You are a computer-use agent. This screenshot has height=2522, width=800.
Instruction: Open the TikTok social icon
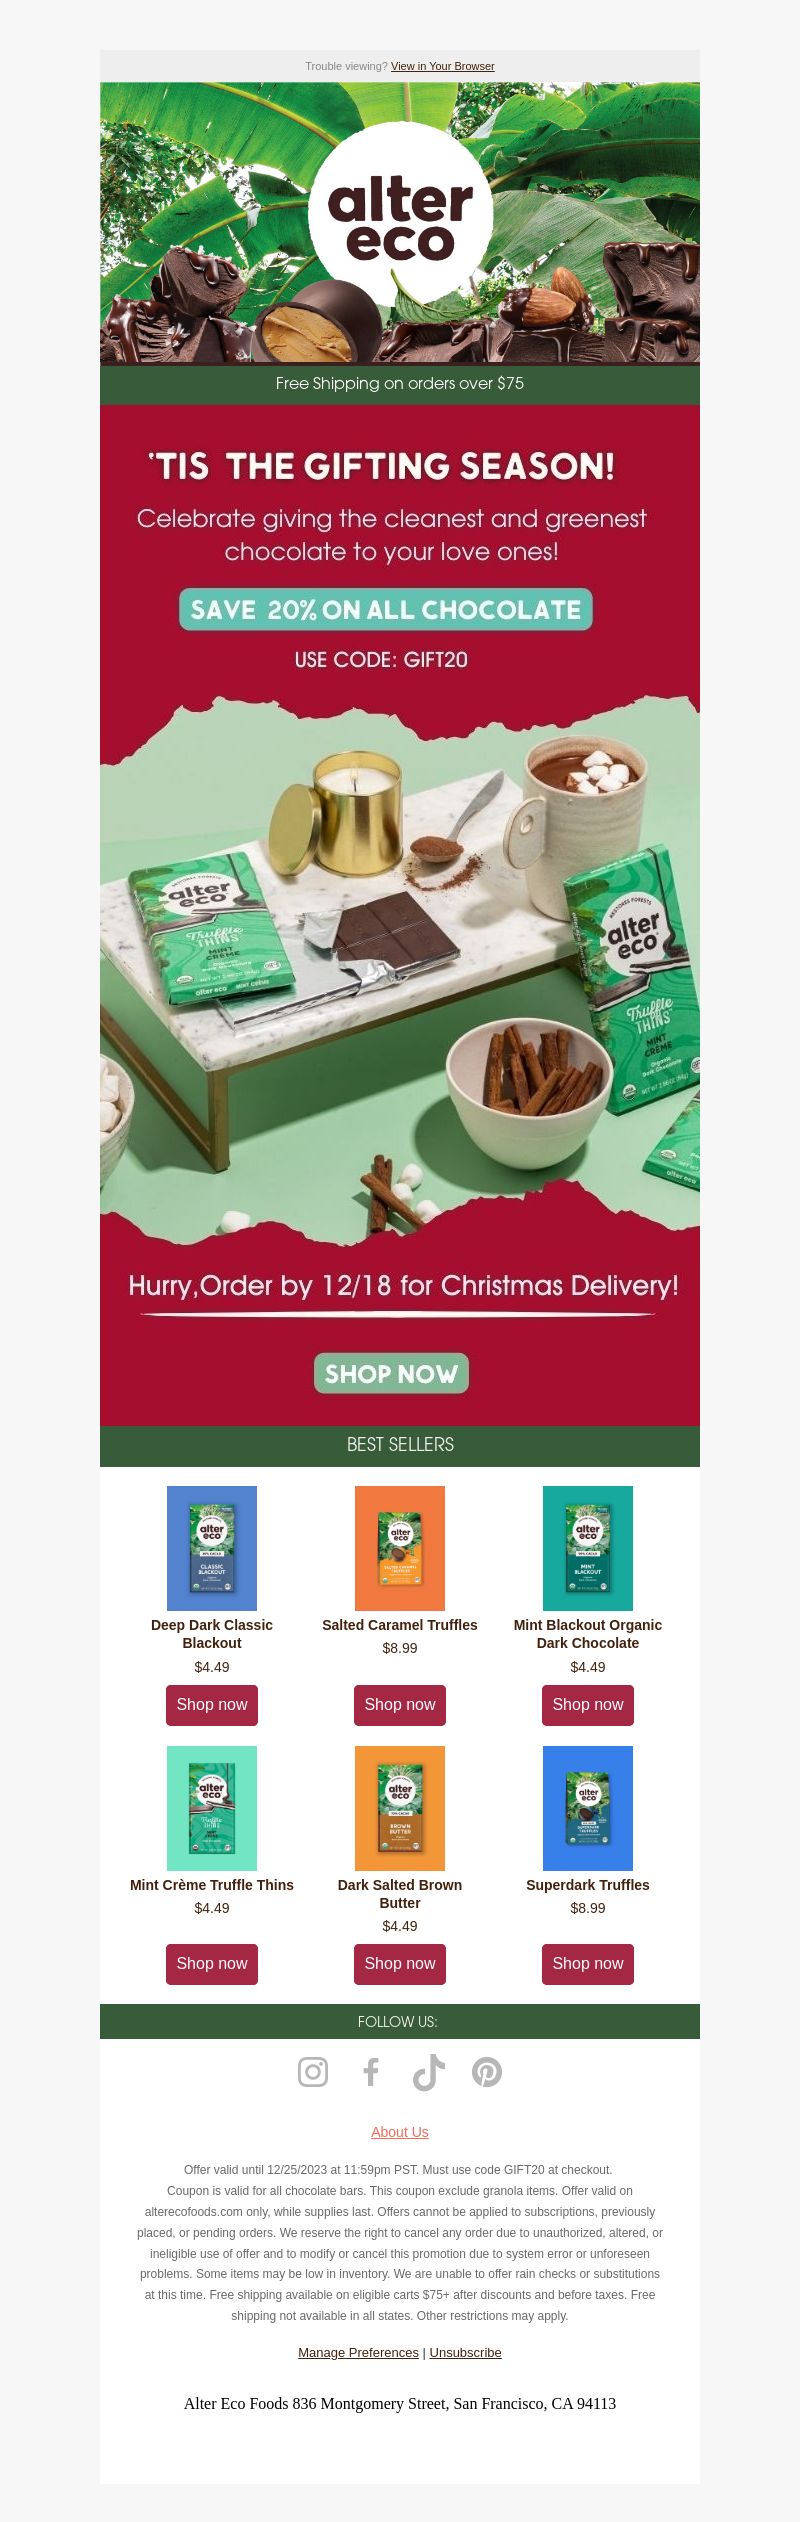click(429, 2072)
